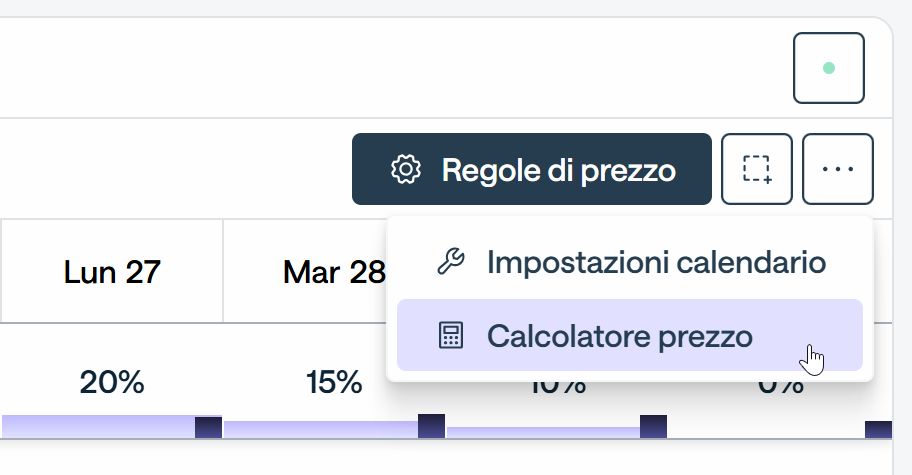The height and width of the screenshot is (475, 912).
Task: Click the gear icon in Regole di prezzo
Action: [x=405, y=169]
